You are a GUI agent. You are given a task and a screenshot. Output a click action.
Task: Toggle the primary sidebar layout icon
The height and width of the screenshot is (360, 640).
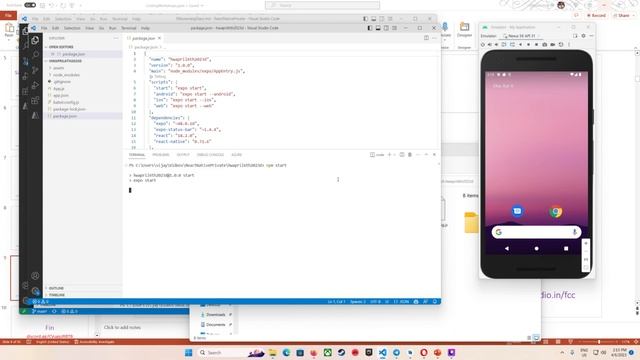(369, 28)
